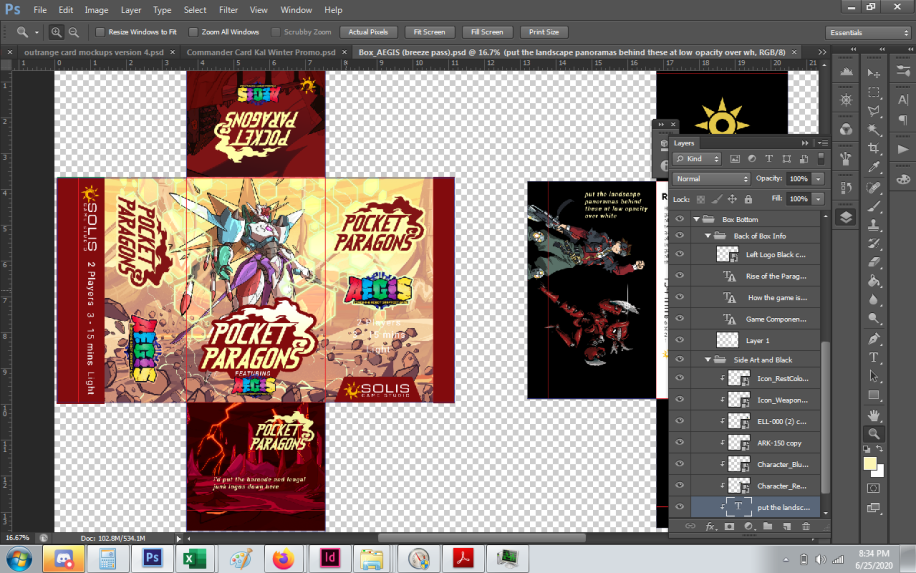Screen dimensions: 916x573
Task: Open the Window menu
Action: [x=296, y=10]
